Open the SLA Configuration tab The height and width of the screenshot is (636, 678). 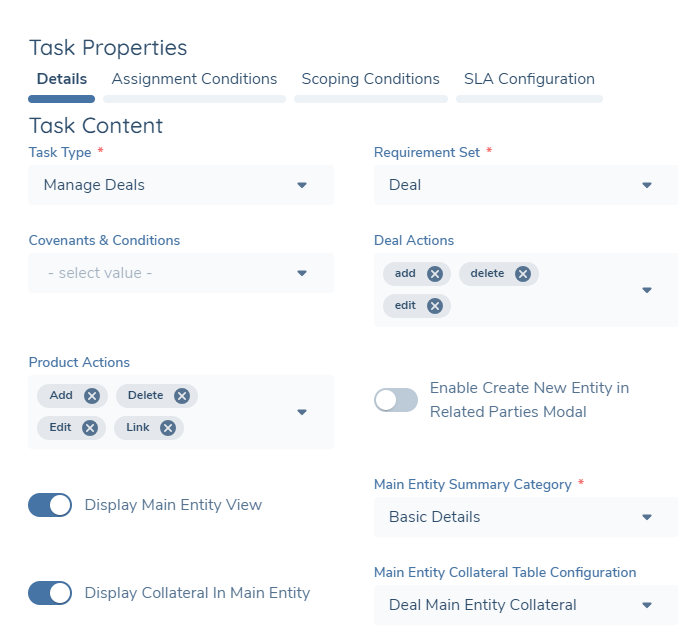click(529, 79)
